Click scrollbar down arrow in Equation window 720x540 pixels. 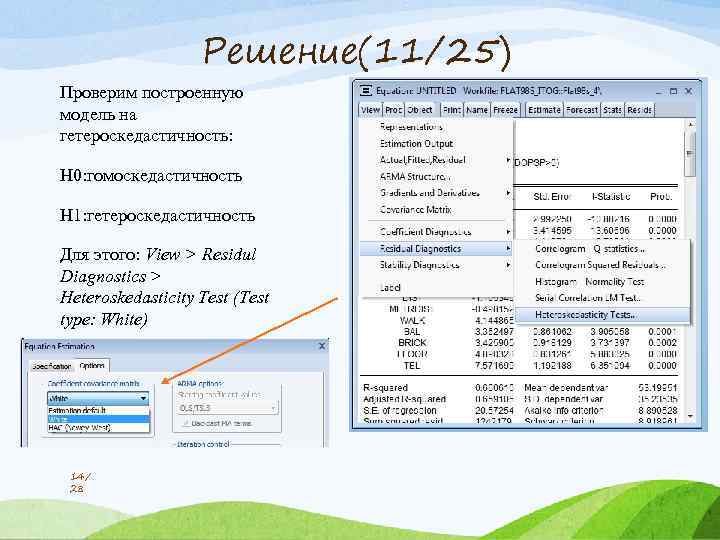pyautogui.click(x=690, y=416)
